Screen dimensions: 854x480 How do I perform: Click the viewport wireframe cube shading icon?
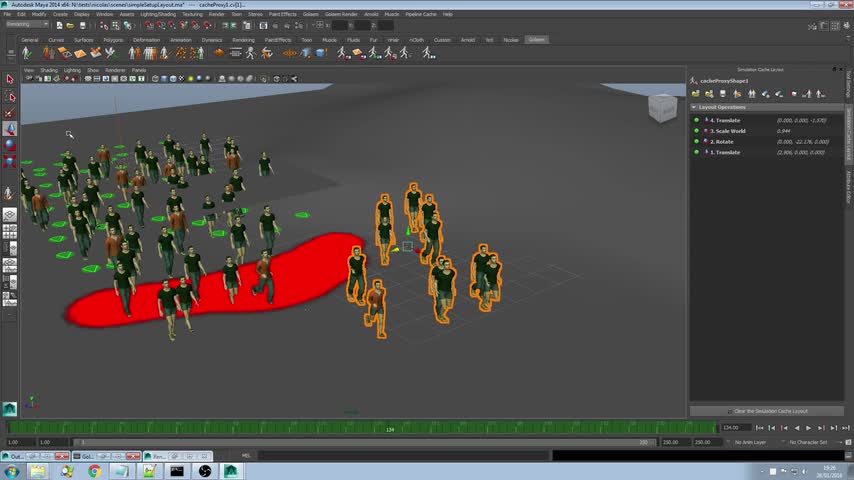coord(155,78)
